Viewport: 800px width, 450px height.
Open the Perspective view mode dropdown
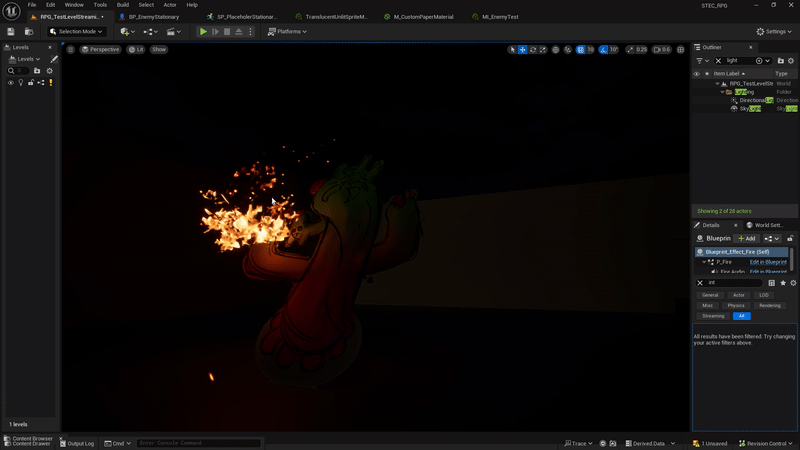point(100,49)
